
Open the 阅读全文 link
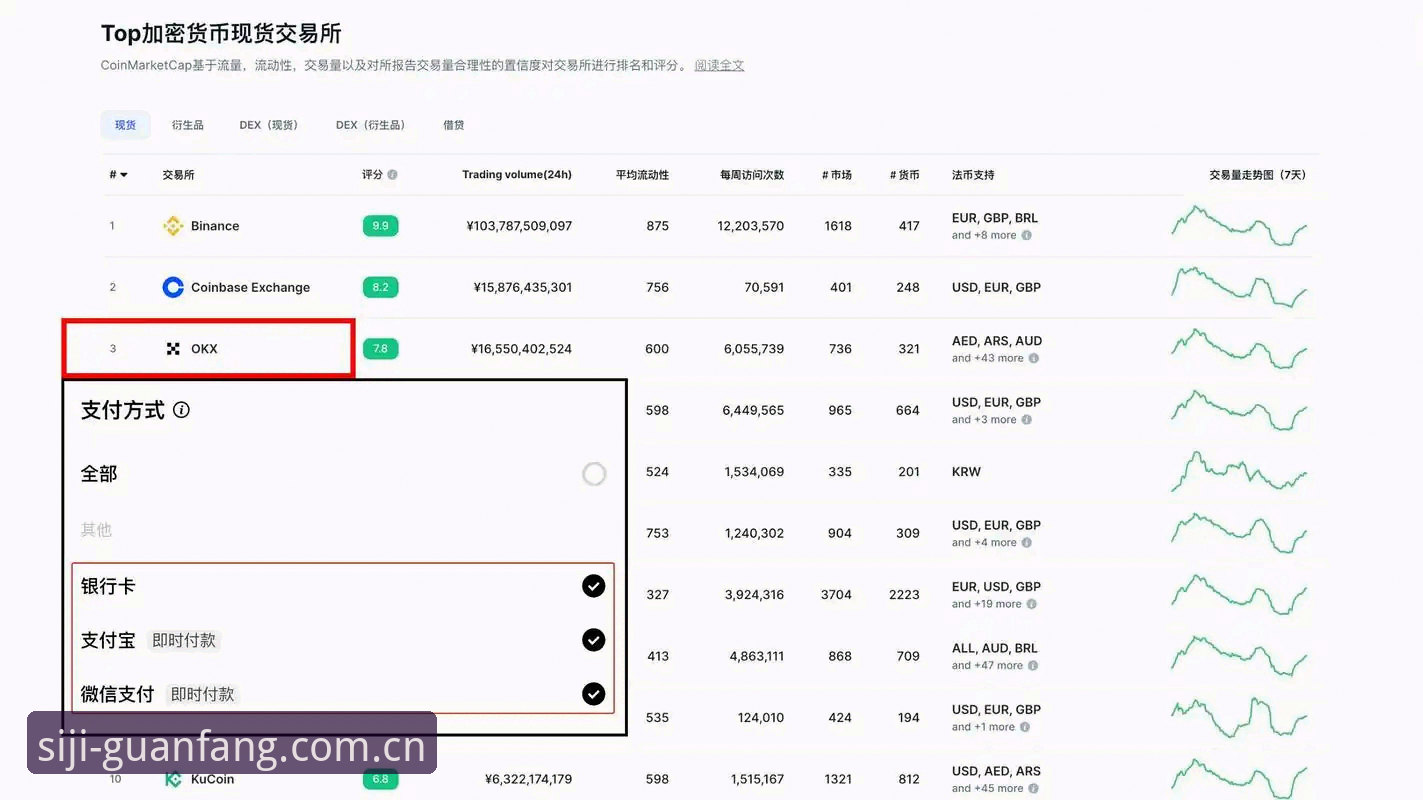[720, 65]
